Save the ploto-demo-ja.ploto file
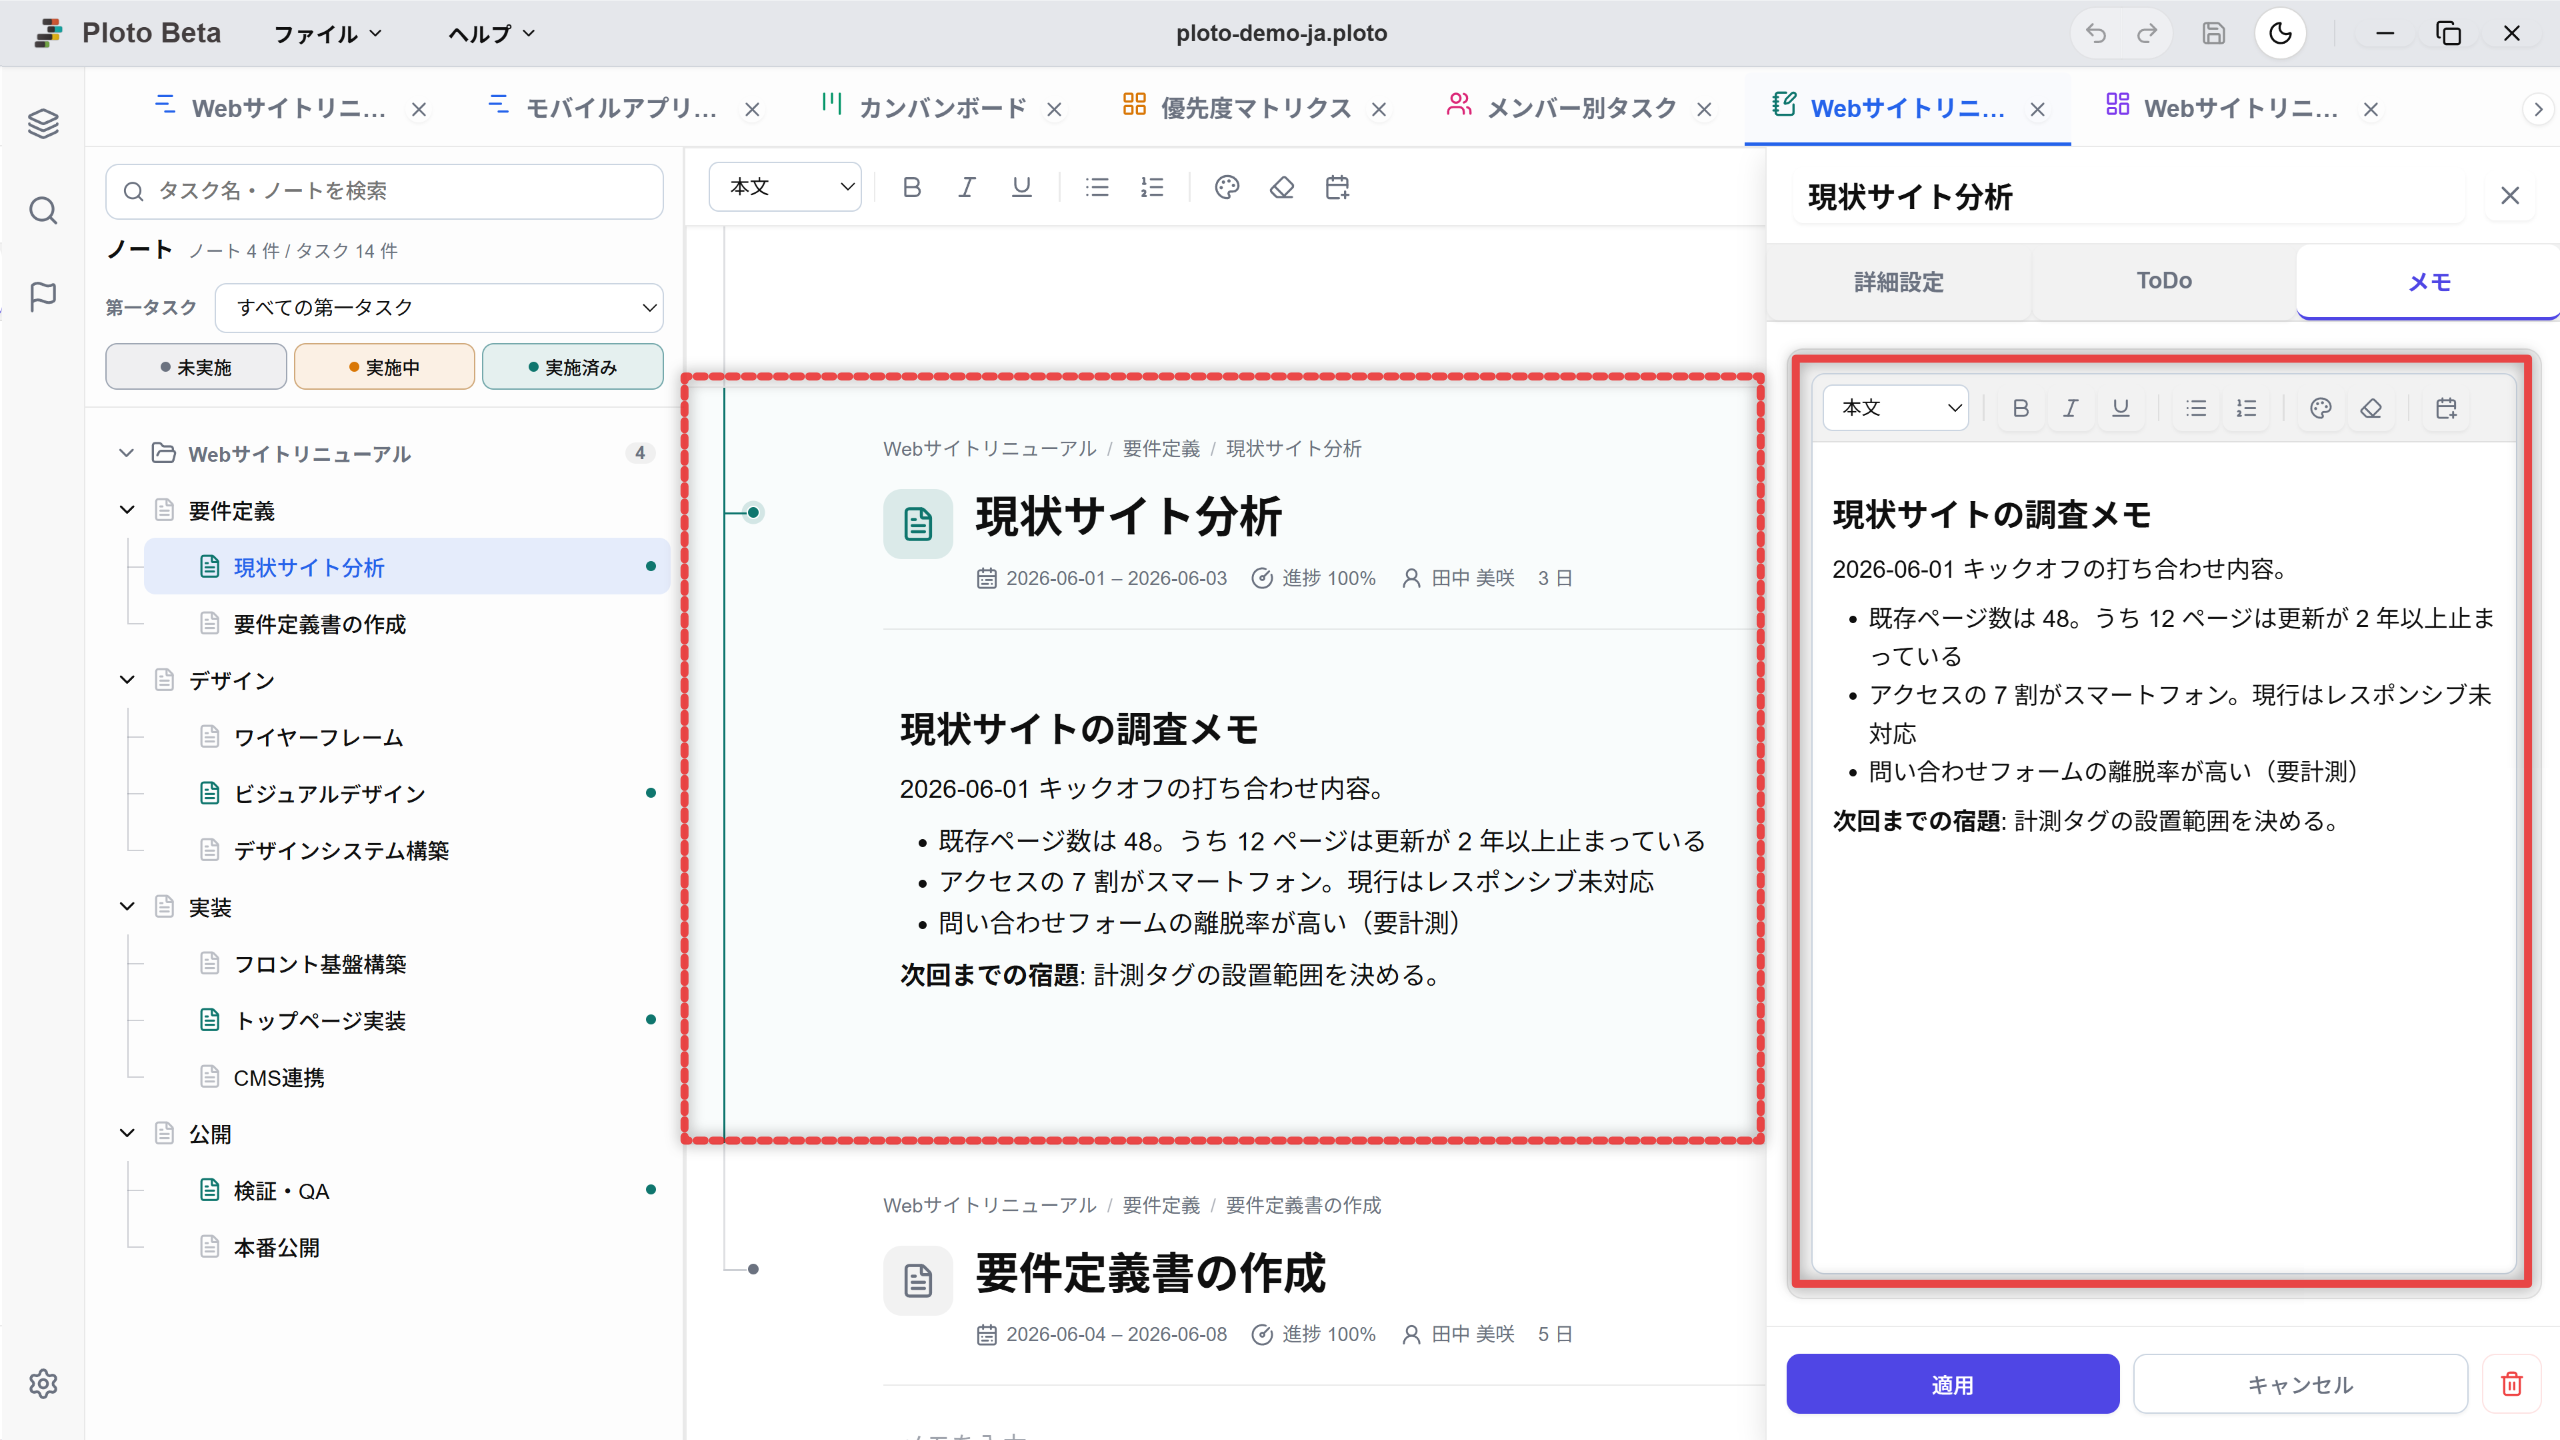 coord(2214,34)
